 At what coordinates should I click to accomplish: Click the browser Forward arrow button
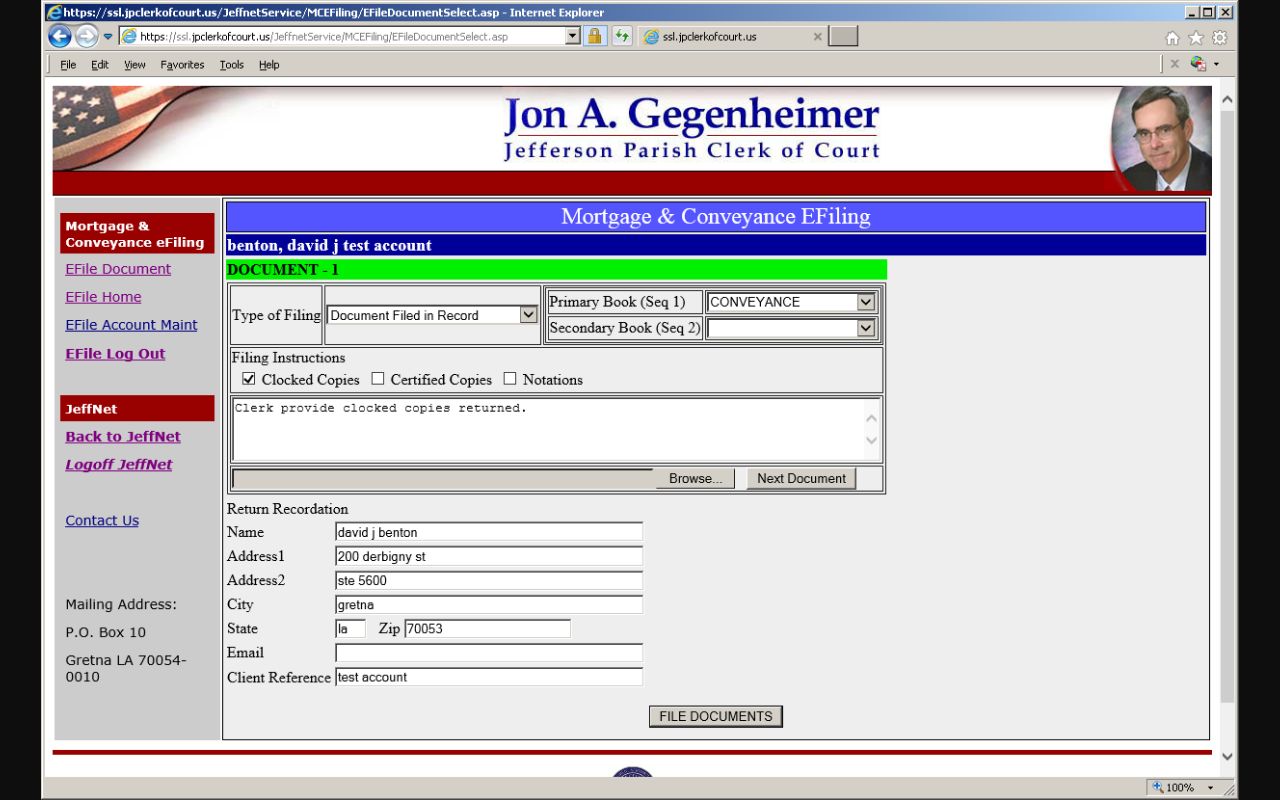click(x=87, y=36)
